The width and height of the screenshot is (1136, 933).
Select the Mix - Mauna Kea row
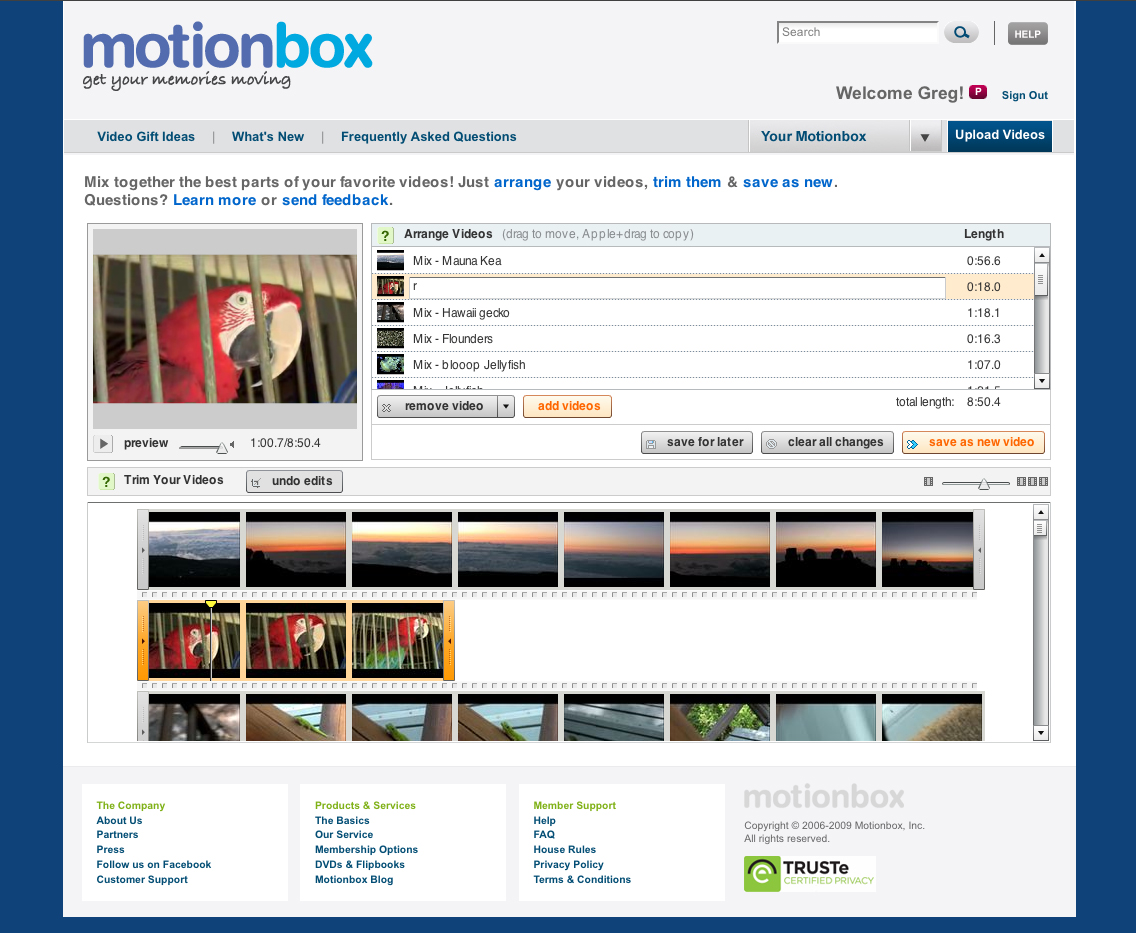click(x=703, y=261)
